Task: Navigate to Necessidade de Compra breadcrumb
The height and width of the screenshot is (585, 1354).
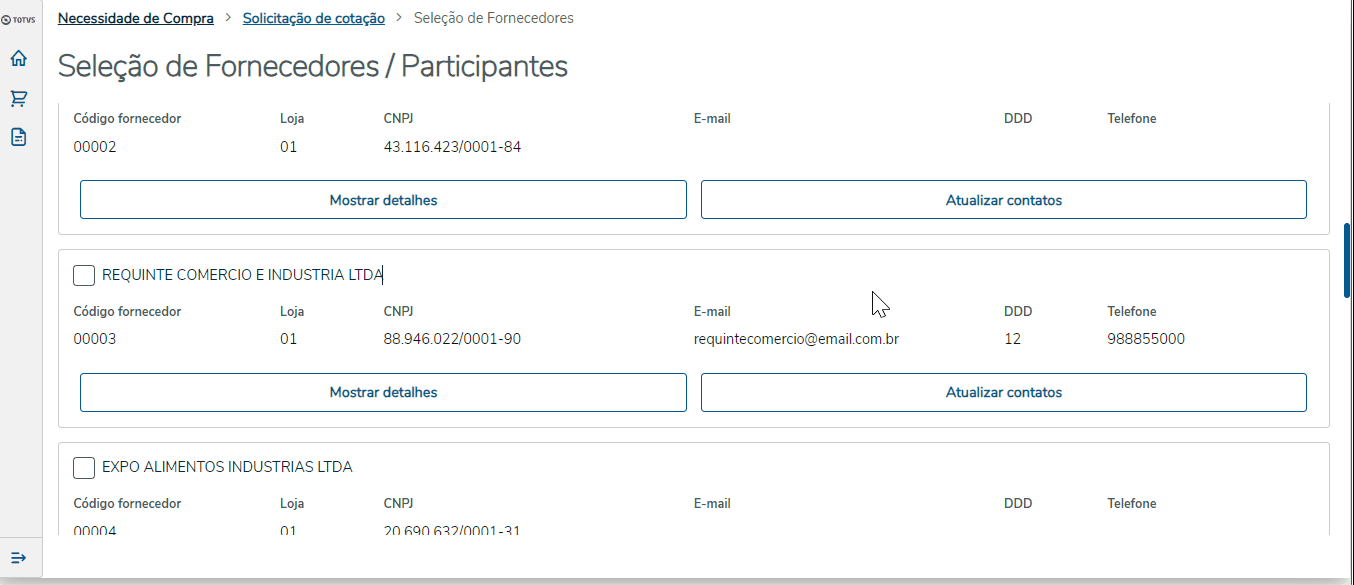Action: click(x=136, y=18)
